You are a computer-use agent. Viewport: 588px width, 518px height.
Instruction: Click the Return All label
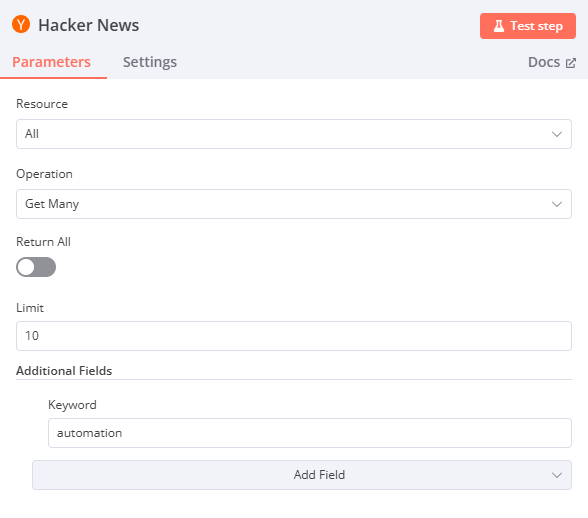click(44, 242)
